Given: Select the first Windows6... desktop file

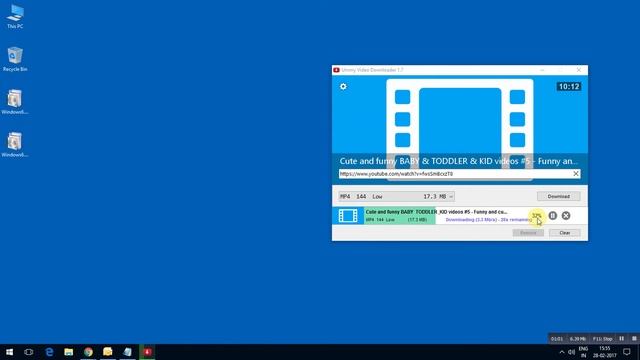Looking at the screenshot, I should (x=15, y=102).
